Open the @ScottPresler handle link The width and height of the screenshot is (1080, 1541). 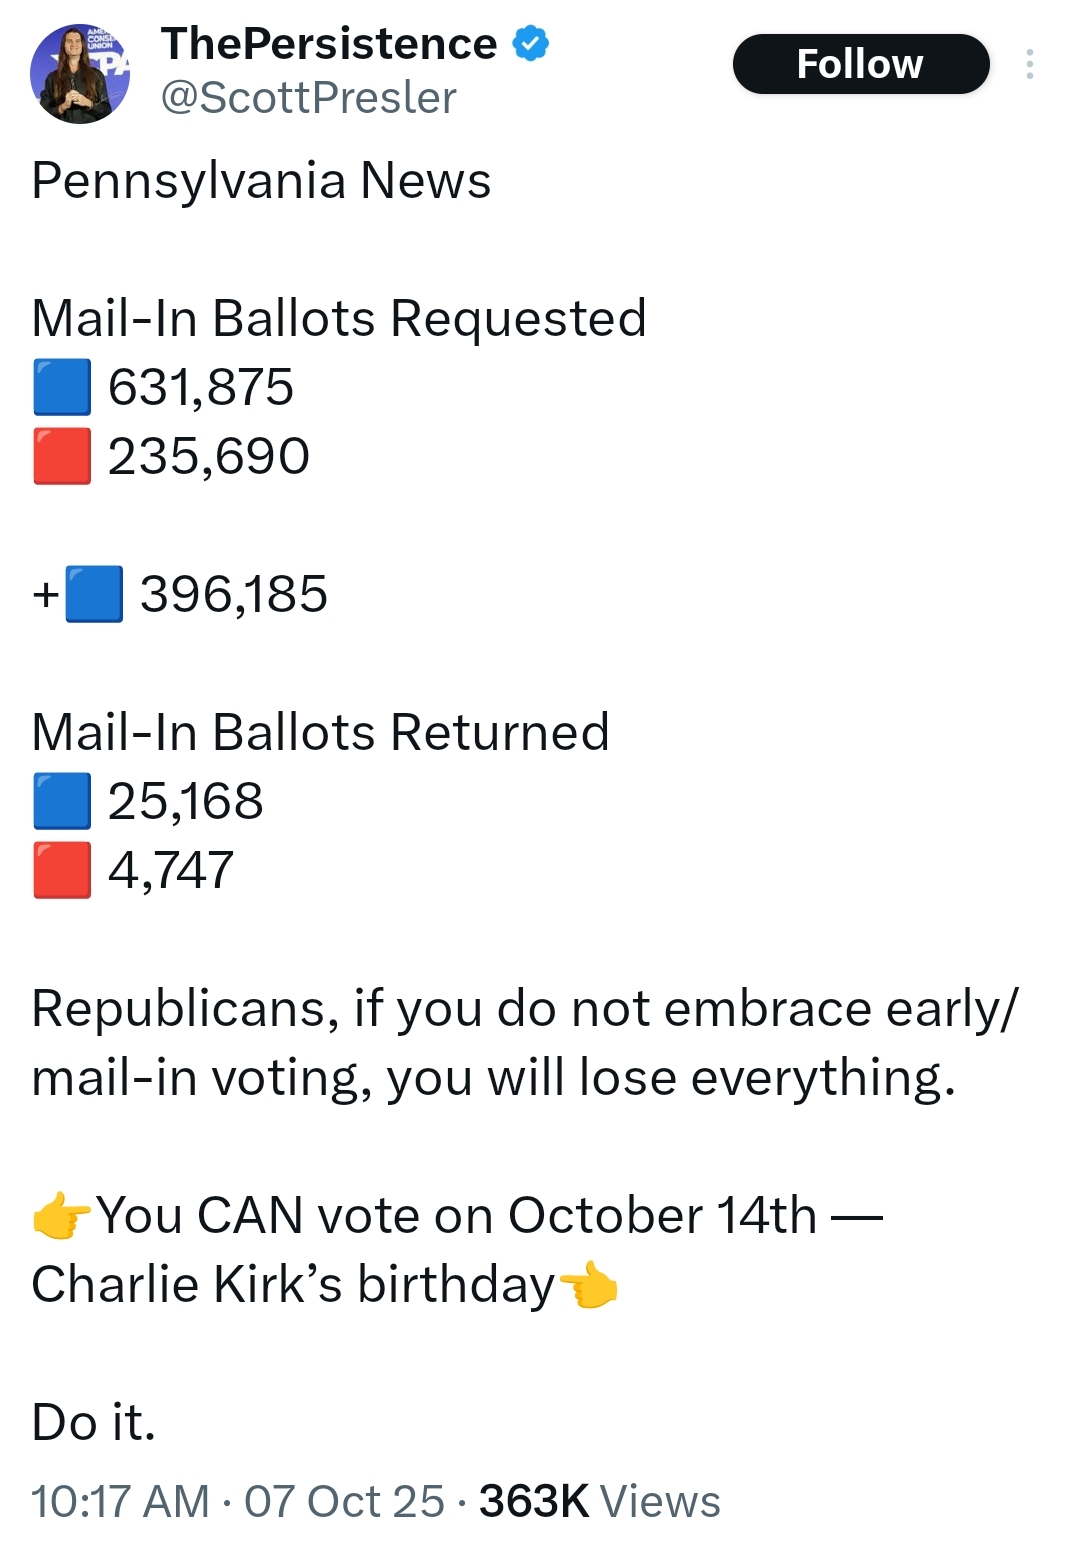308,98
